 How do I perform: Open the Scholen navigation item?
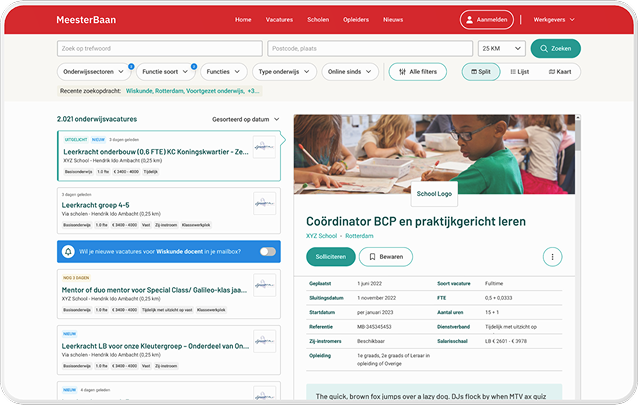[318, 20]
